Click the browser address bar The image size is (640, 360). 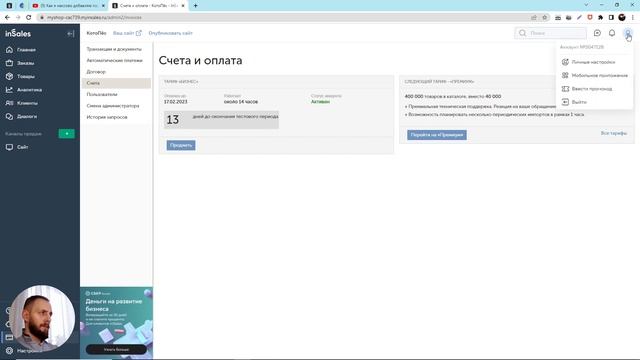tap(286, 18)
